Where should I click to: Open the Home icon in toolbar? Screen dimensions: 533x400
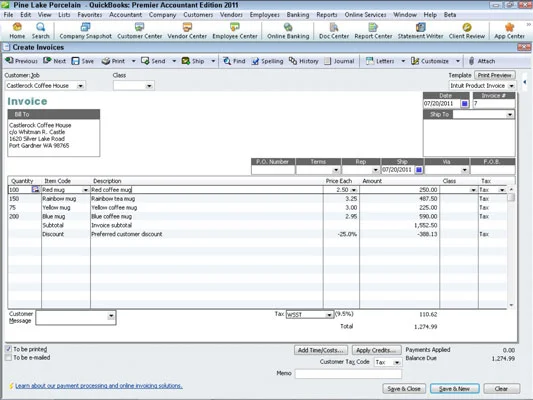pyautogui.click(x=17, y=31)
